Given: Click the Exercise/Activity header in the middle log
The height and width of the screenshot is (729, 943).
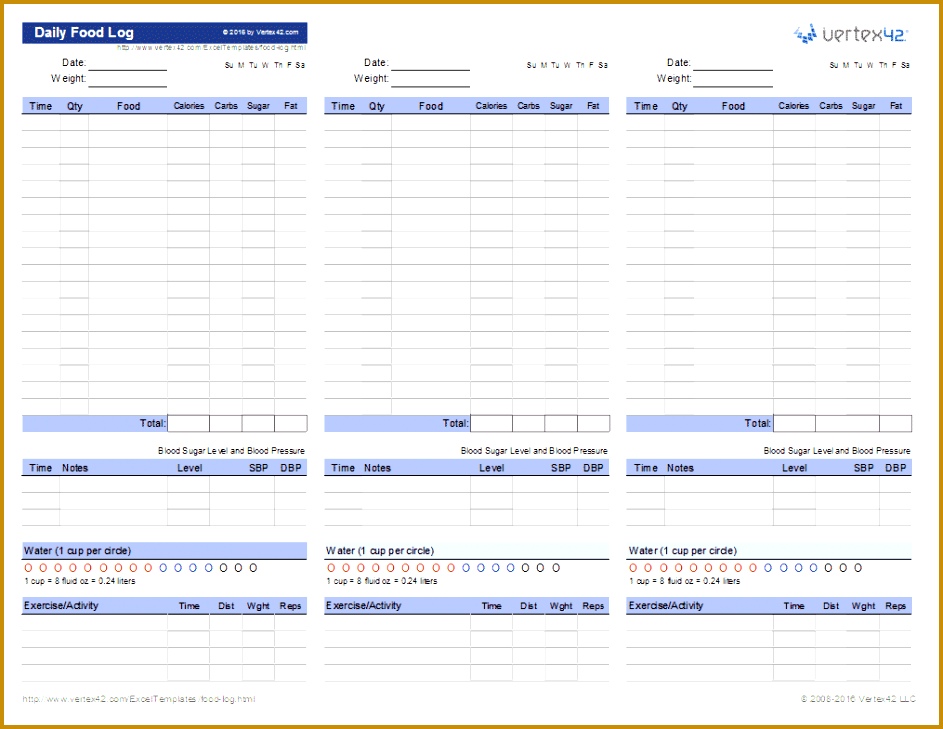Looking at the screenshot, I should pos(364,606).
